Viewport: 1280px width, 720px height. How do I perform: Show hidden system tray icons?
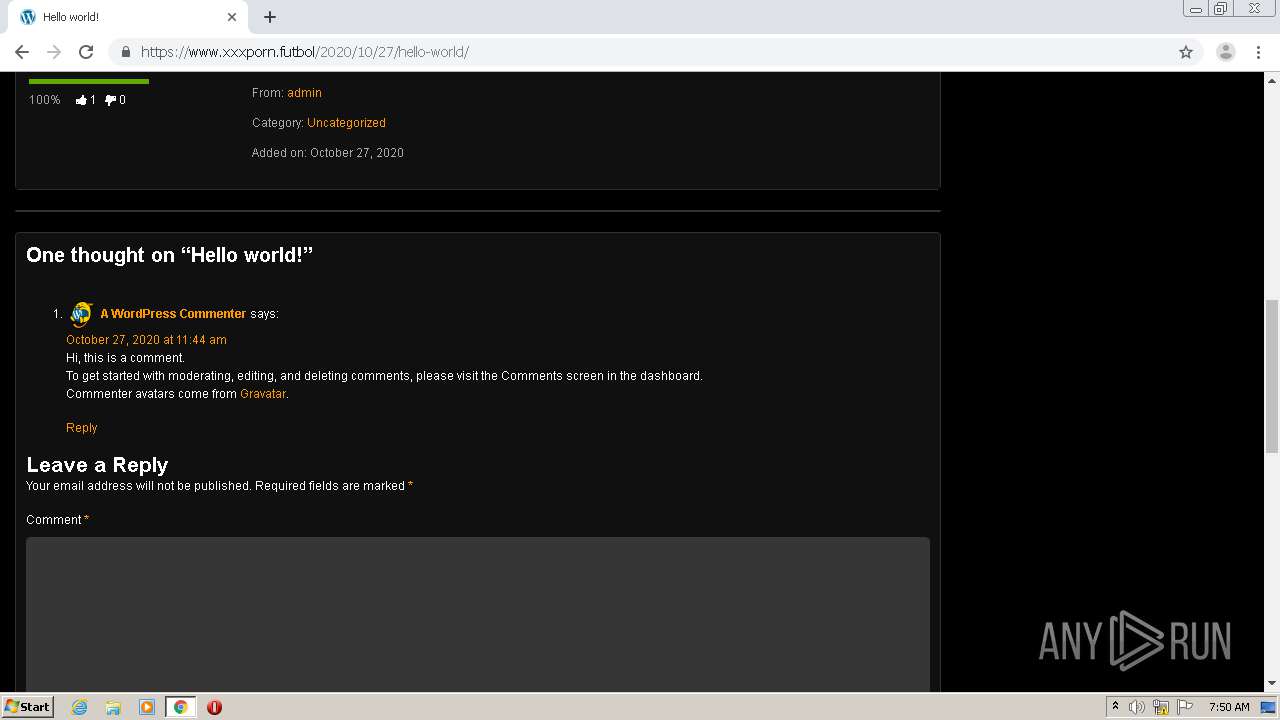point(1115,707)
